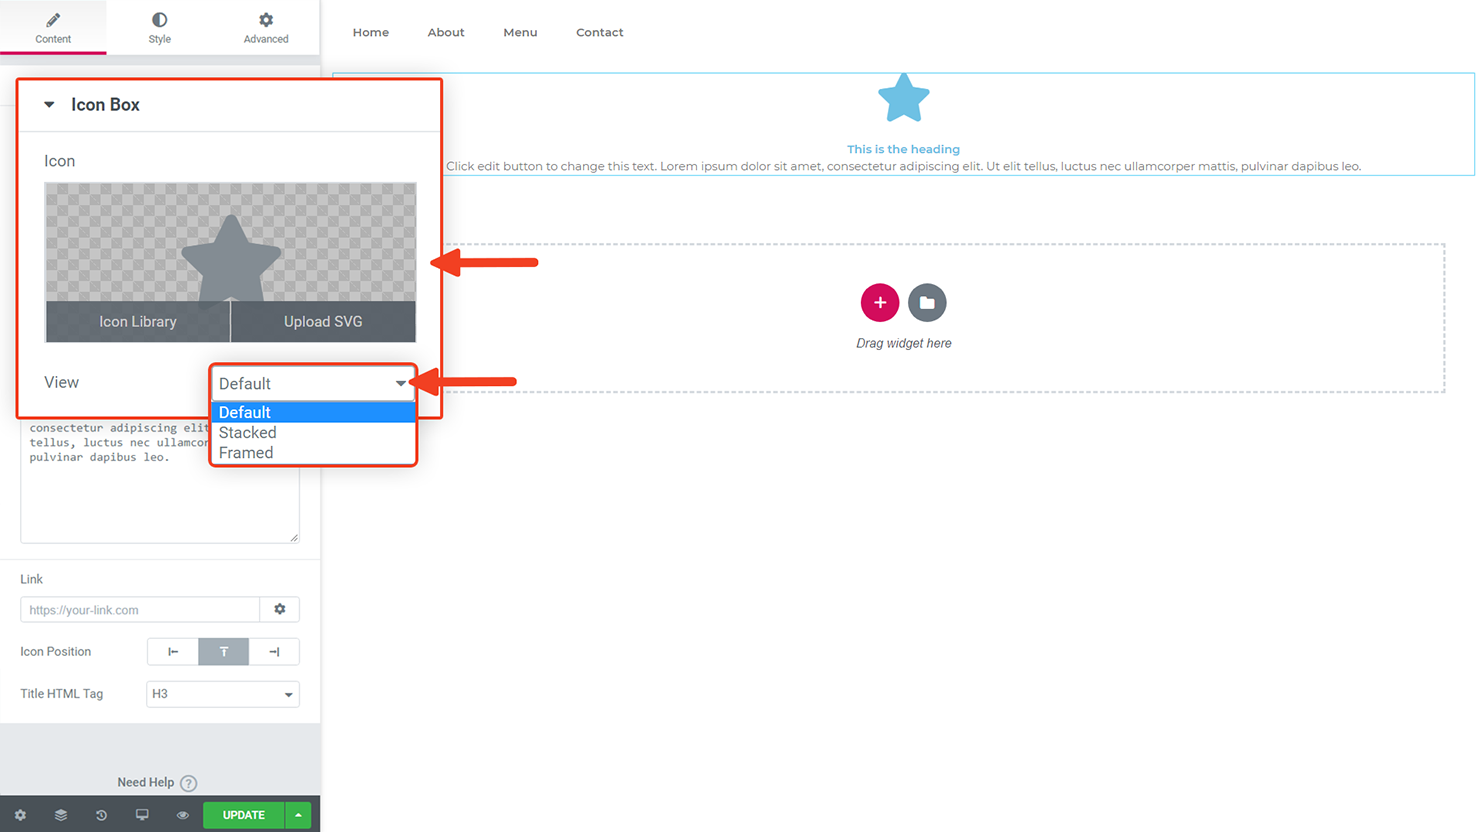The height and width of the screenshot is (832, 1484).
Task: Open the Navigator layers panel icon
Action: (61, 815)
